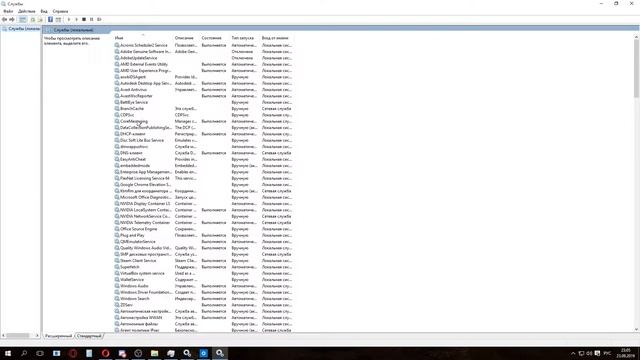Click the Forward arrow in the toolbar
Screen dimensions: 640x360
coord(12,20)
